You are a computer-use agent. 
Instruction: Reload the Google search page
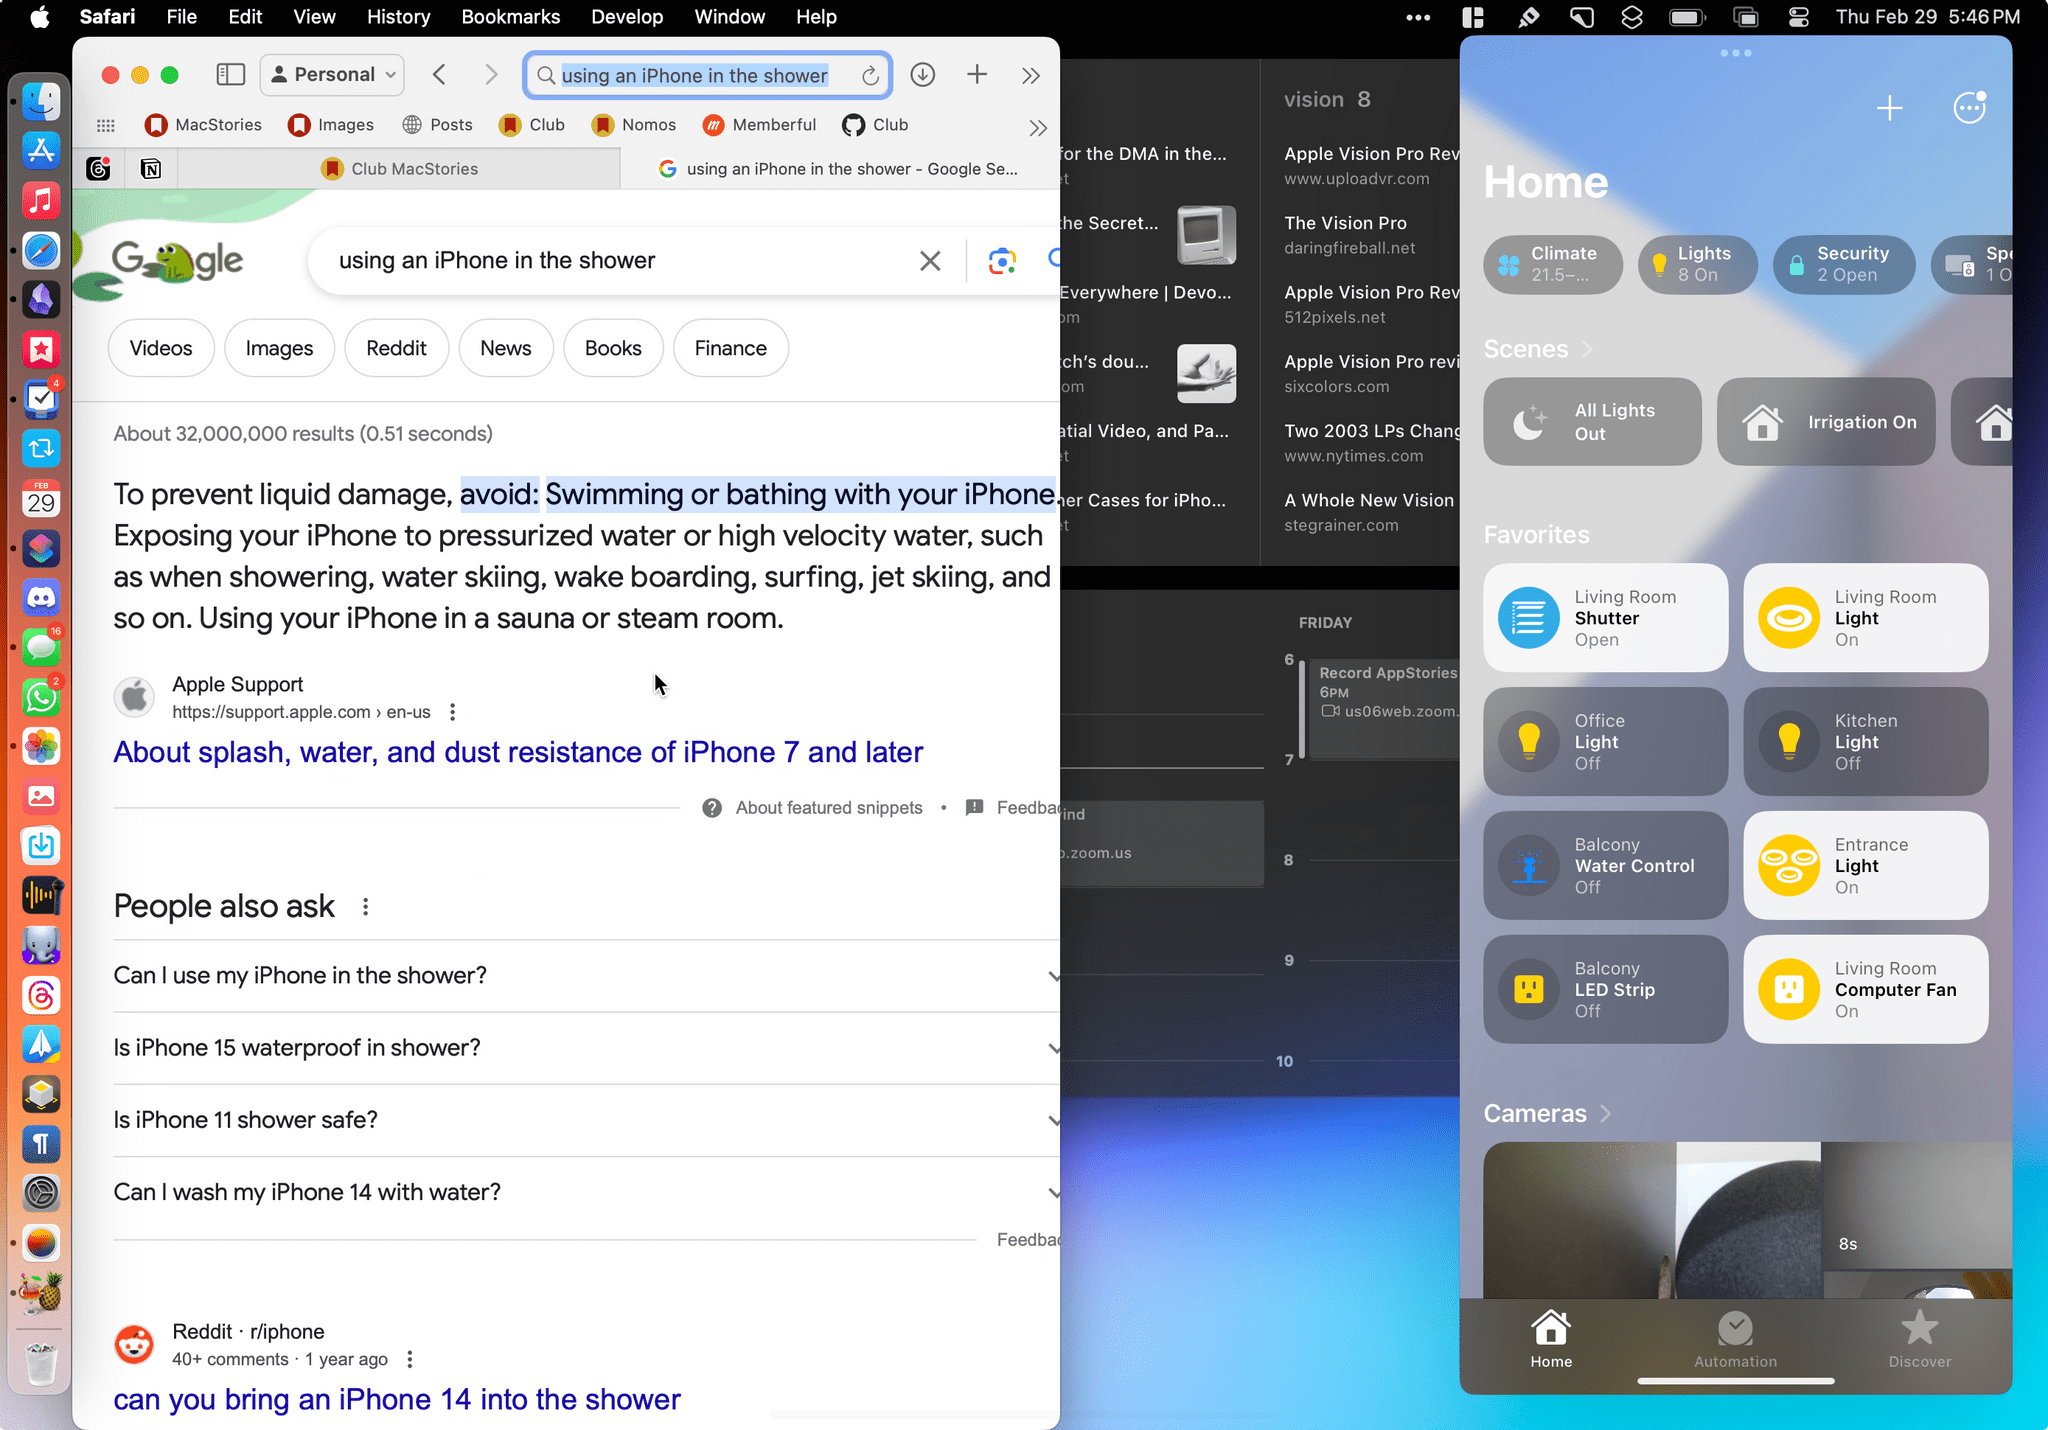[870, 76]
